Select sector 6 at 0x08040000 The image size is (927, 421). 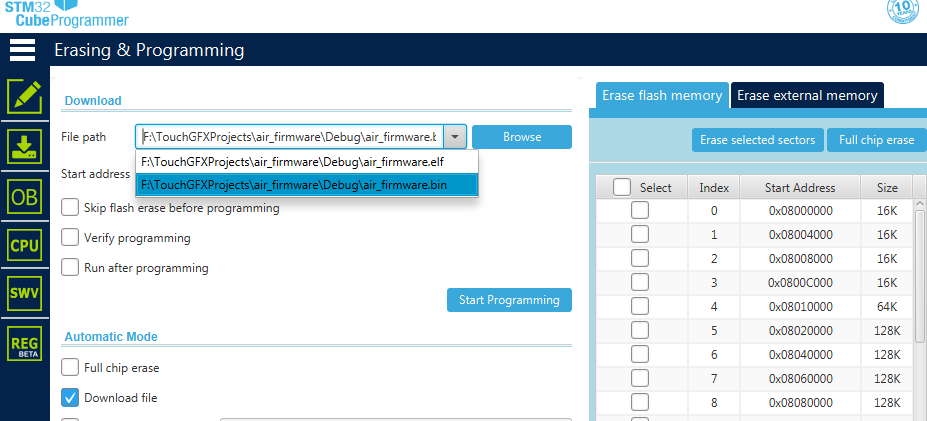tap(640, 354)
